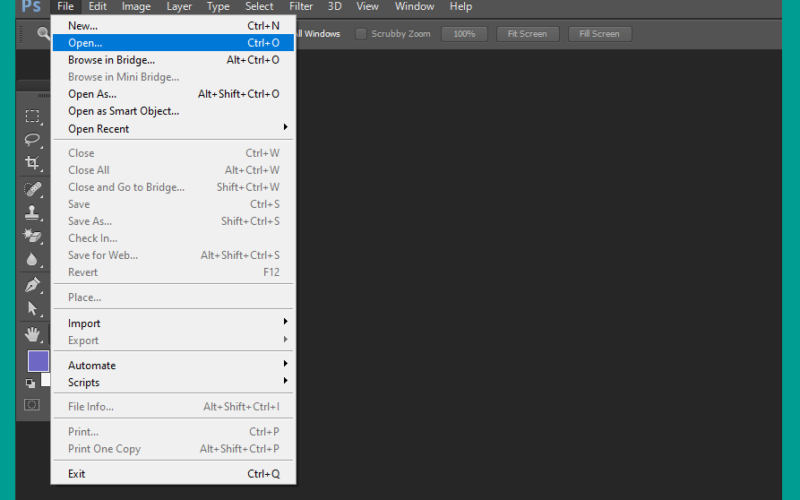Viewport: 800px width, 500px height.
Task: Click the Fit Screen button
Action: [528, 34]
